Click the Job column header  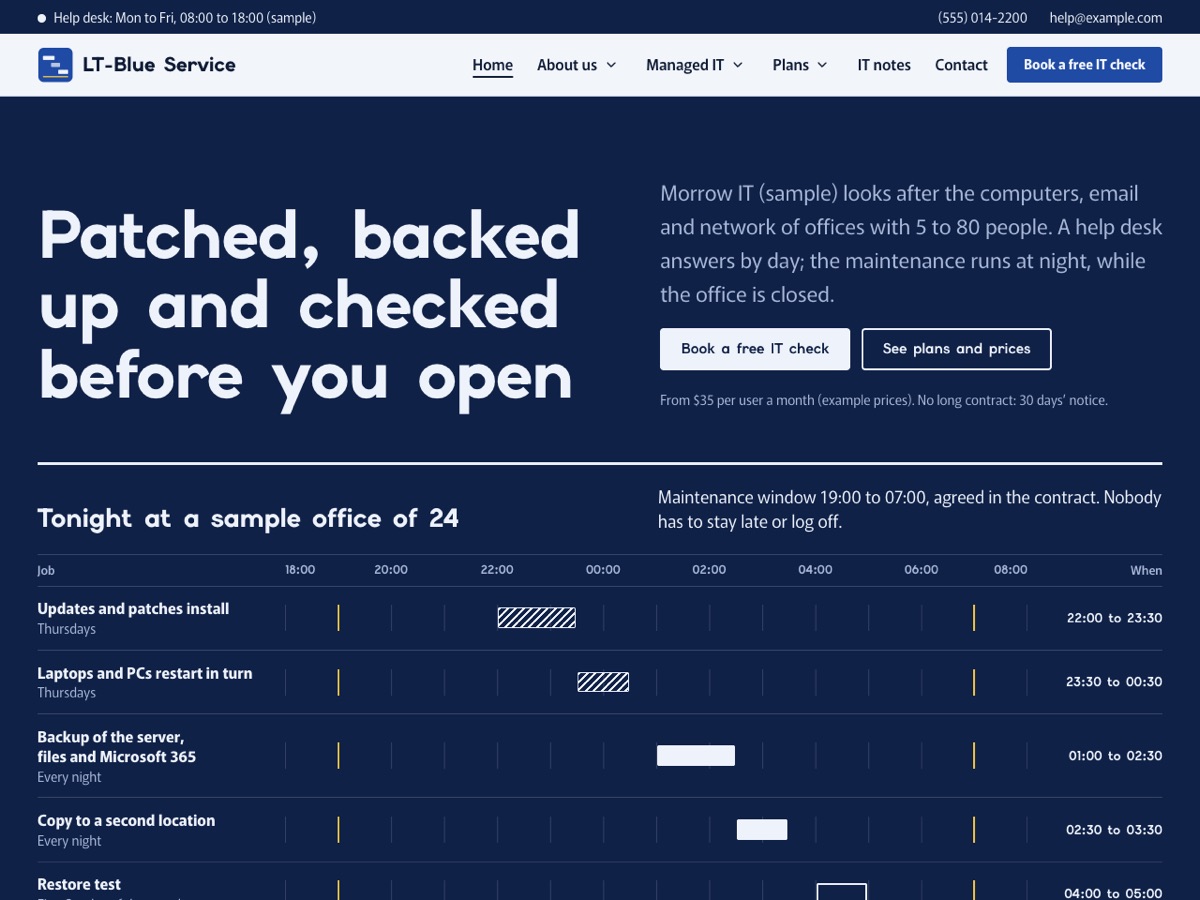pos(46,571)
